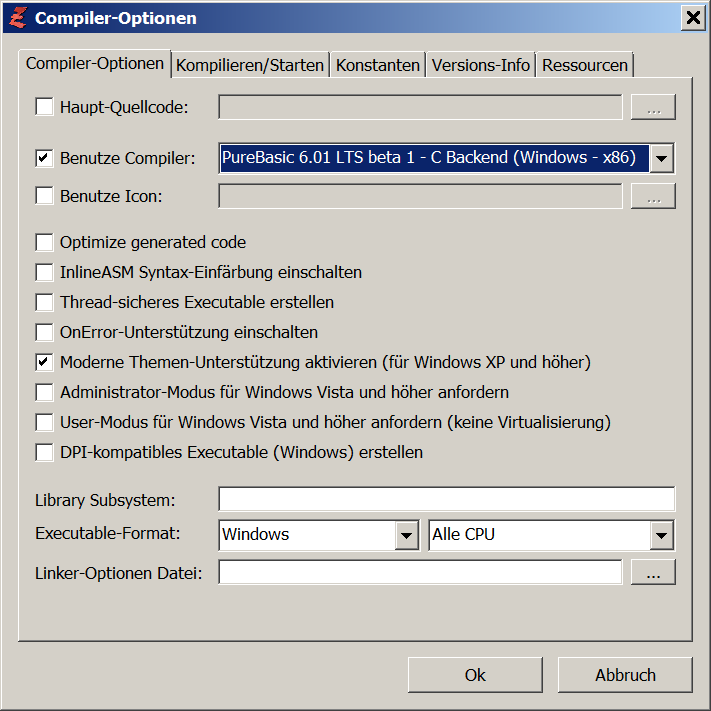Tick DPI-kompatibles Executable erstellen
This screenshot has width=711, height=711.
pyautogui.click(x=44, y=452)
